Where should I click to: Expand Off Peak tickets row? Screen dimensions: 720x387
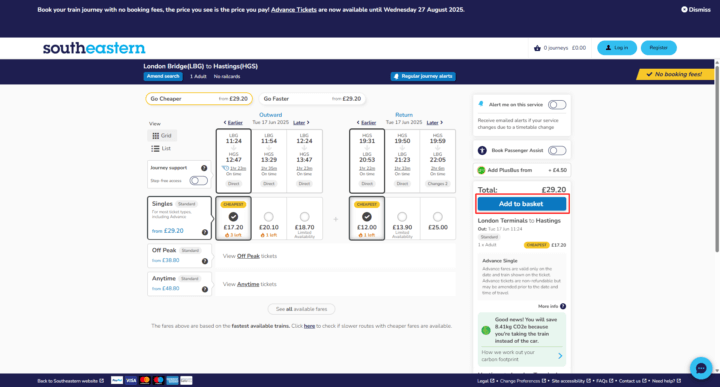[x=336, y=256]
